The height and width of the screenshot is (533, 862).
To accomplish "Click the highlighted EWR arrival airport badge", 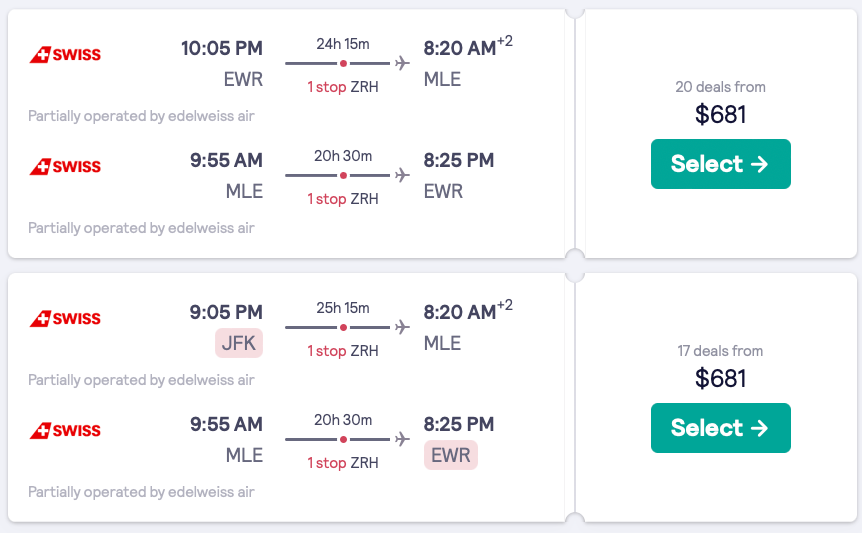I will [x=450, y=456].
